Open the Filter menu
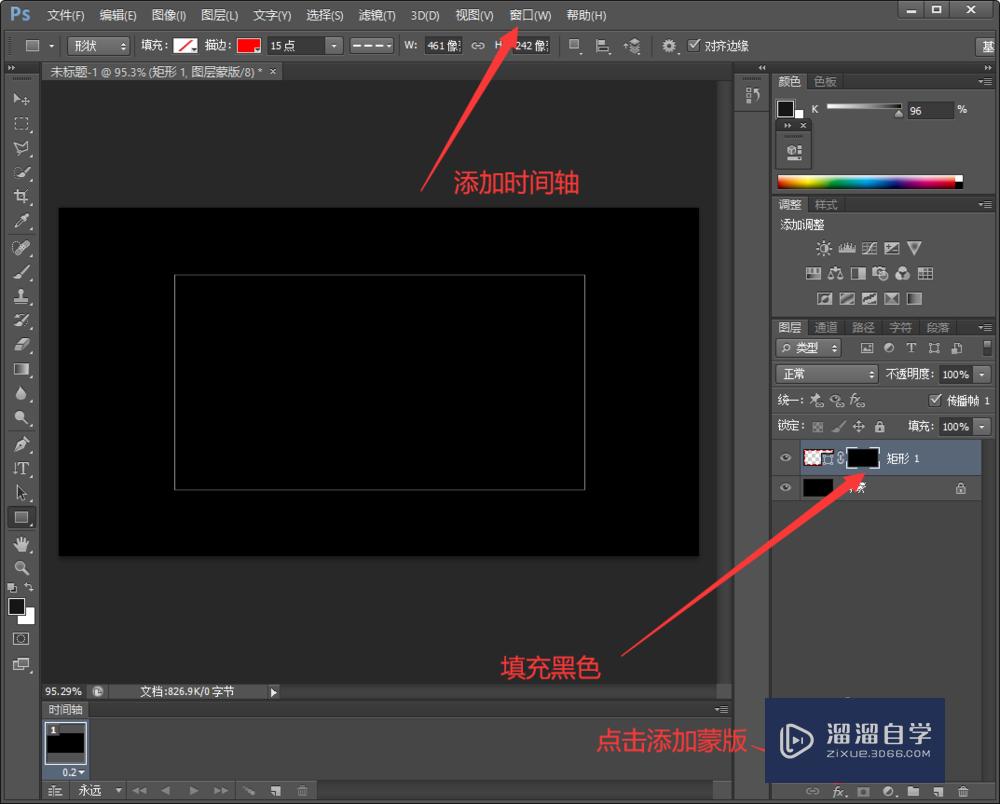1000x804 pixels. coord(377,15)
